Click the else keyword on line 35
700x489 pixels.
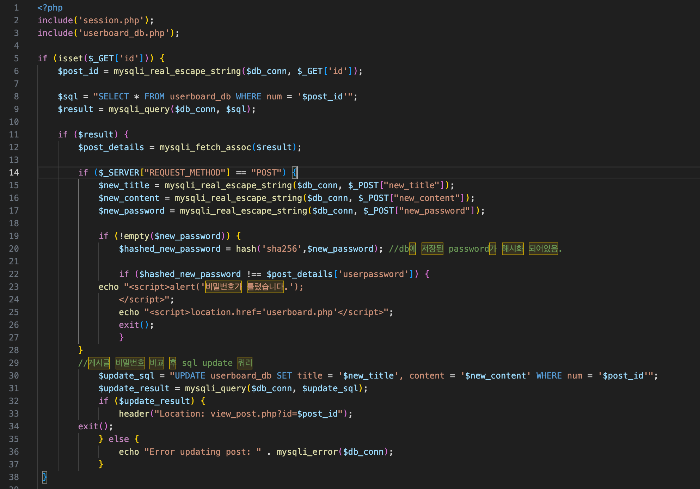coord(119,439)
